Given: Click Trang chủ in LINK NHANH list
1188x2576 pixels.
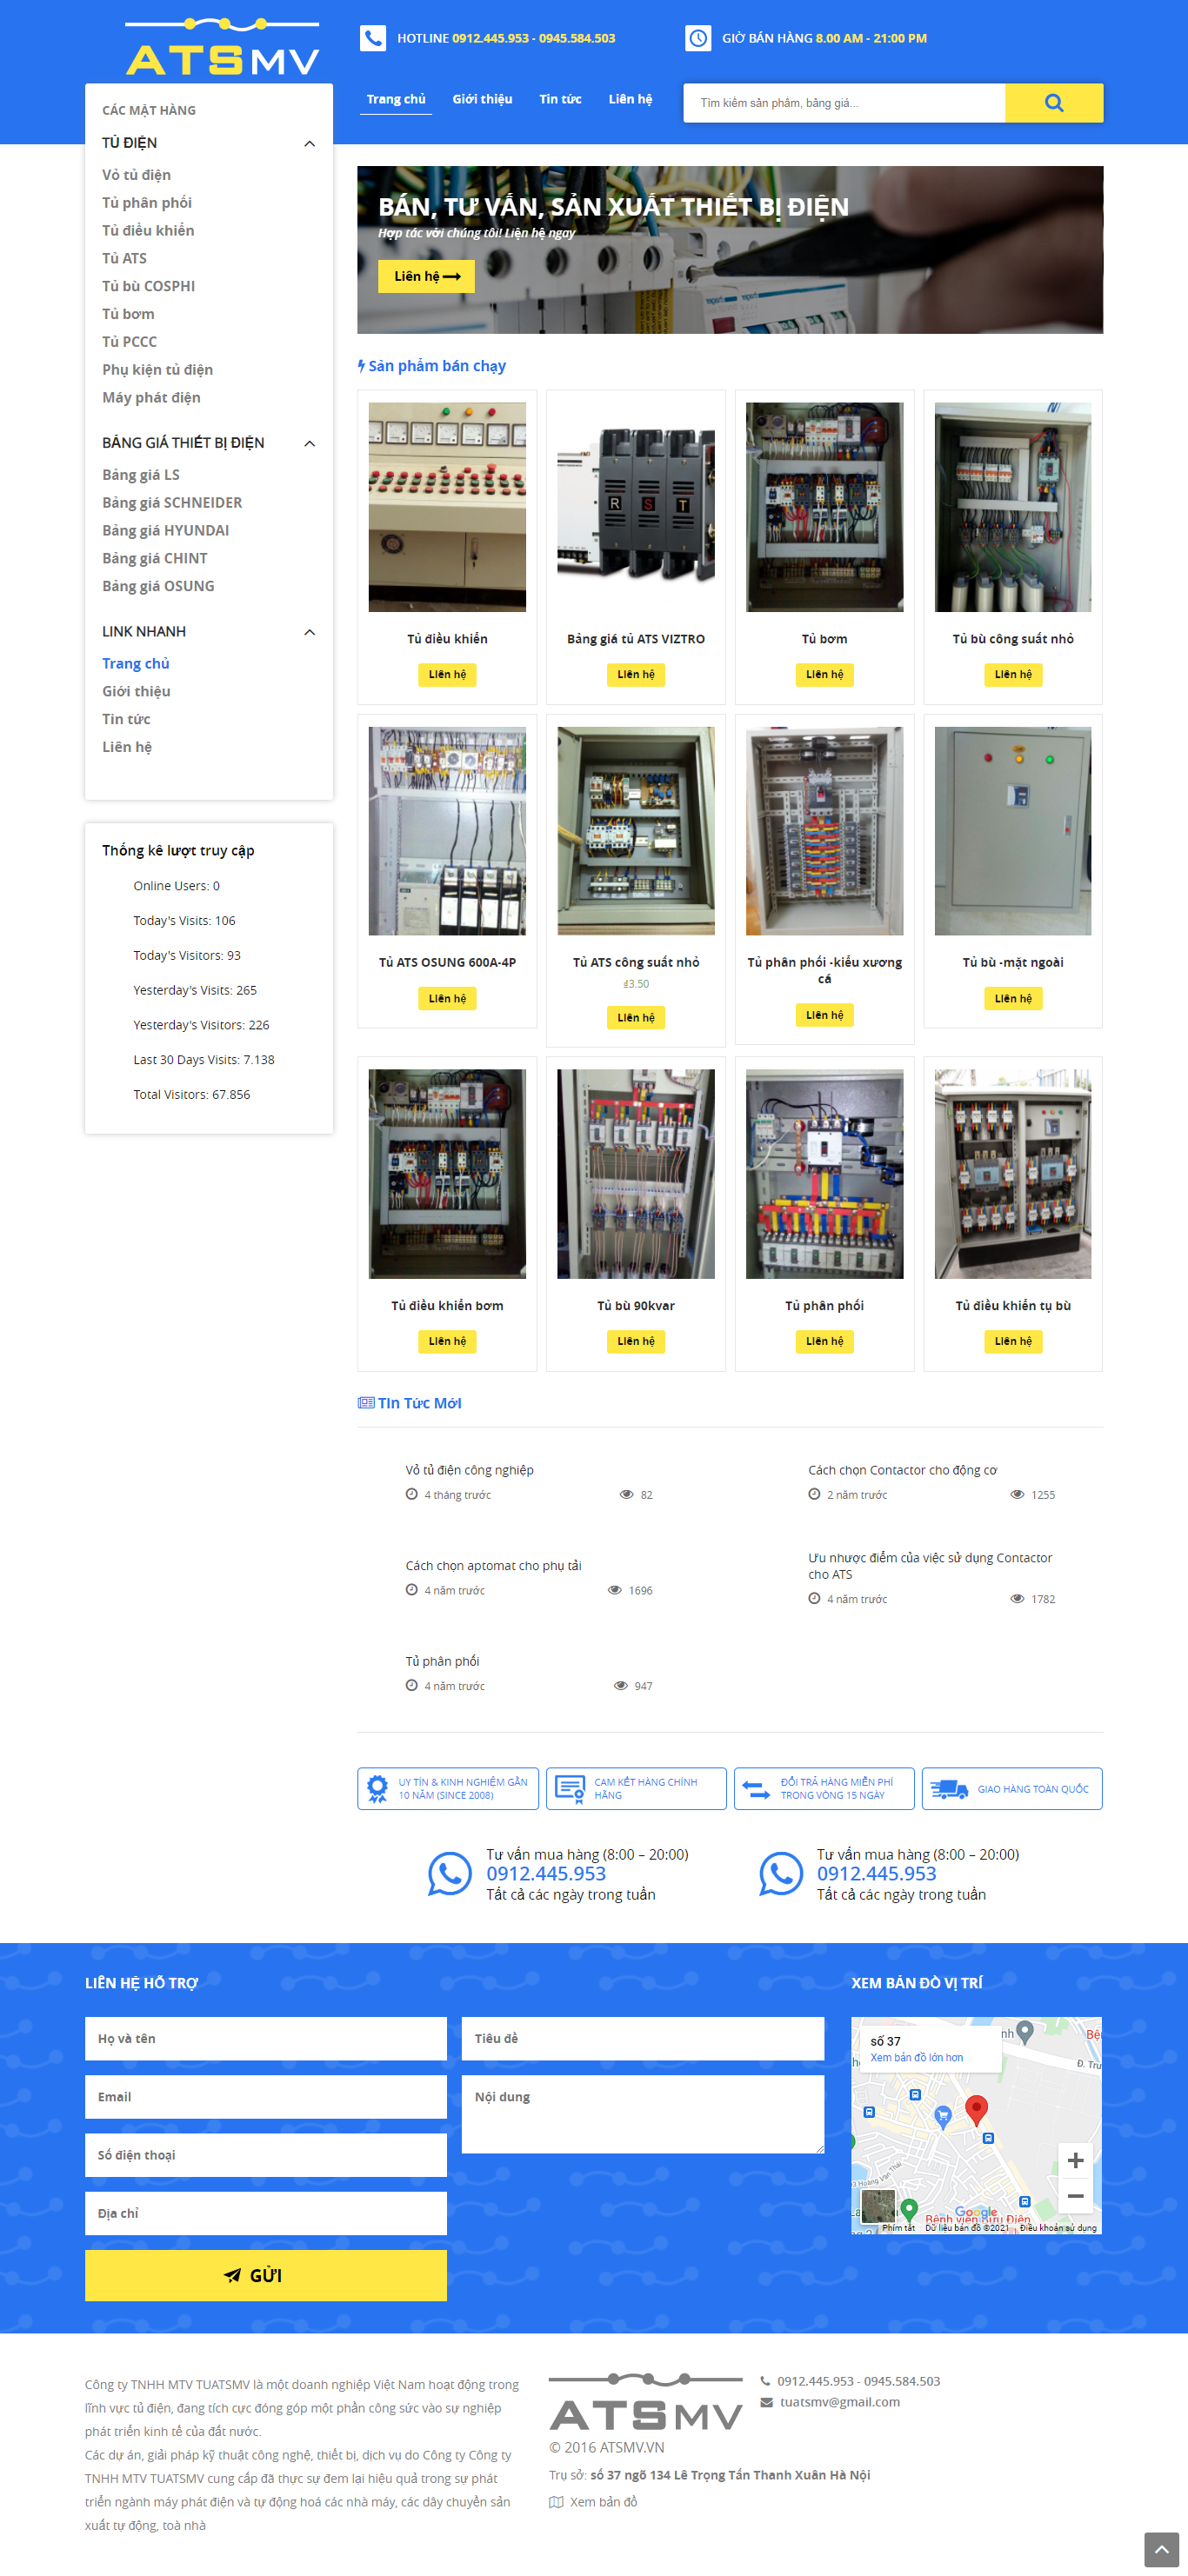Looking at the screenshot, I should [136, 664].
